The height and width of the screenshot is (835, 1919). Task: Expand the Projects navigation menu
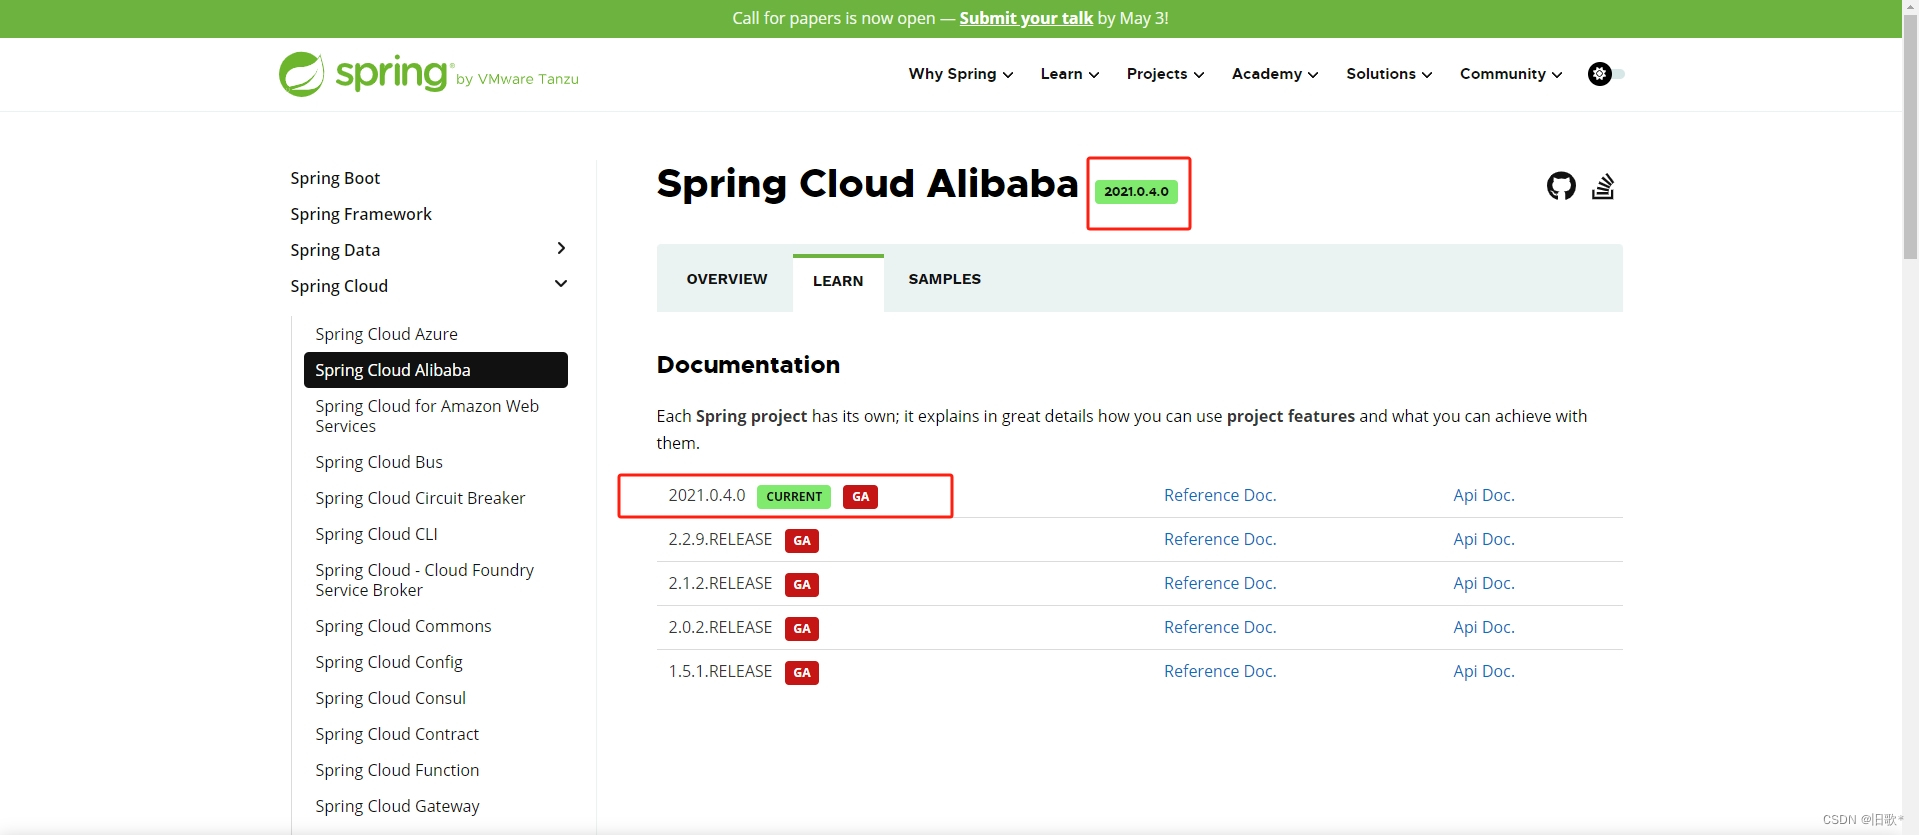(x=1165, y=74)
